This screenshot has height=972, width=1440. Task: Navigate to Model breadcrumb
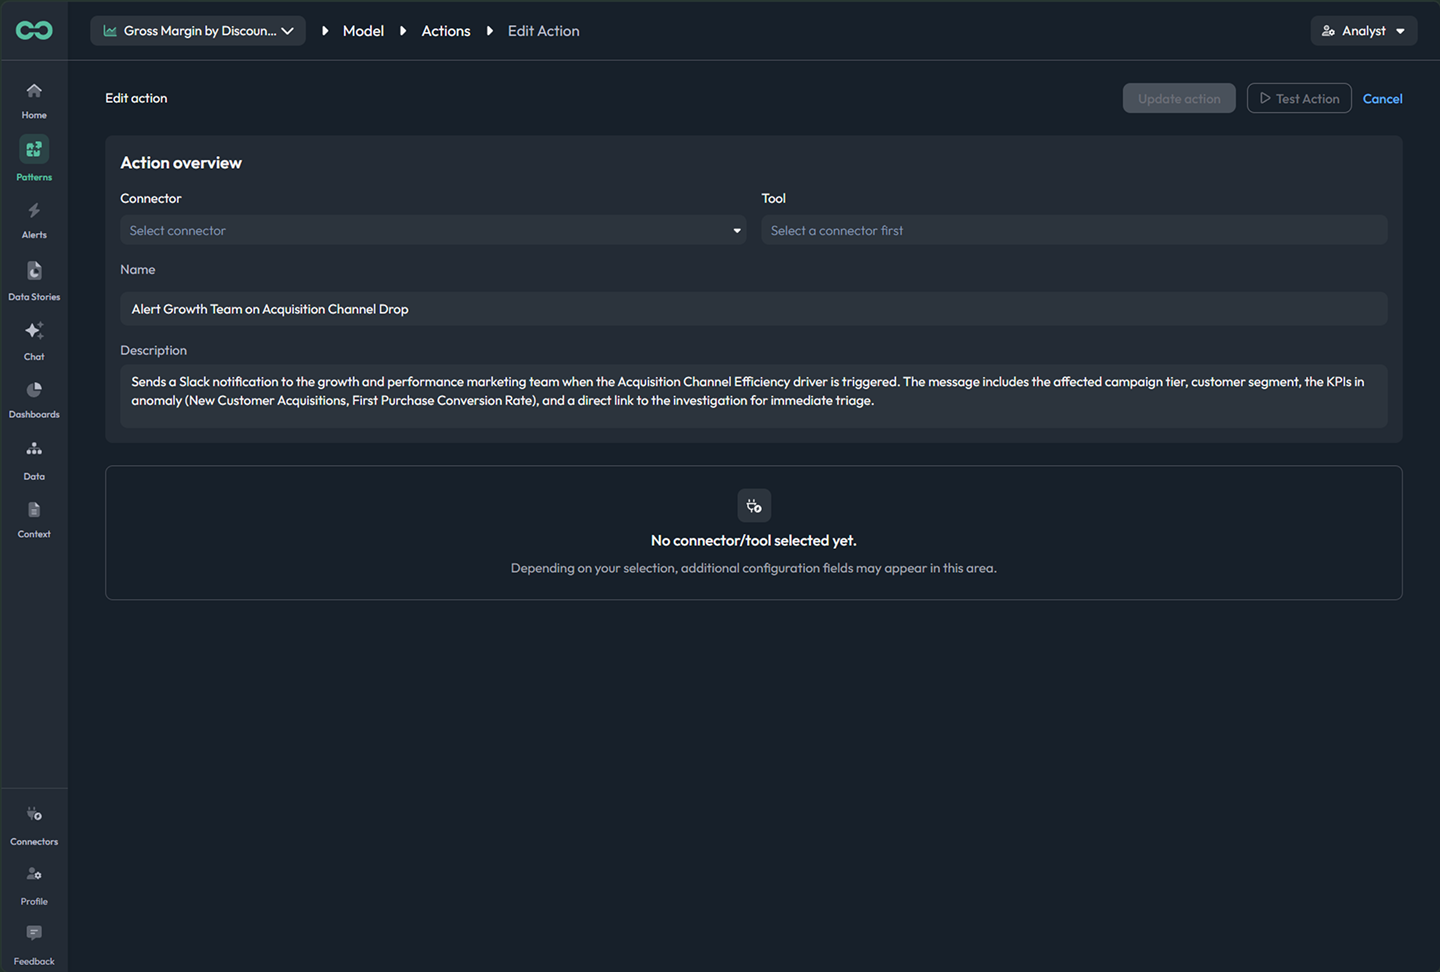tap(363, 31)
